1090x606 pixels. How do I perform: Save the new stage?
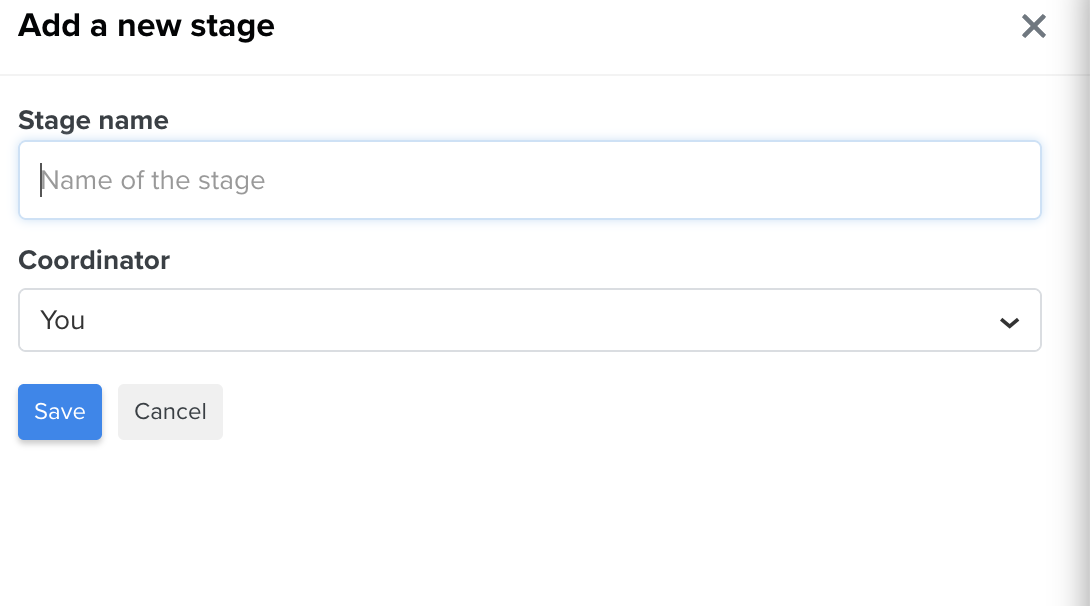click(60, 412)
